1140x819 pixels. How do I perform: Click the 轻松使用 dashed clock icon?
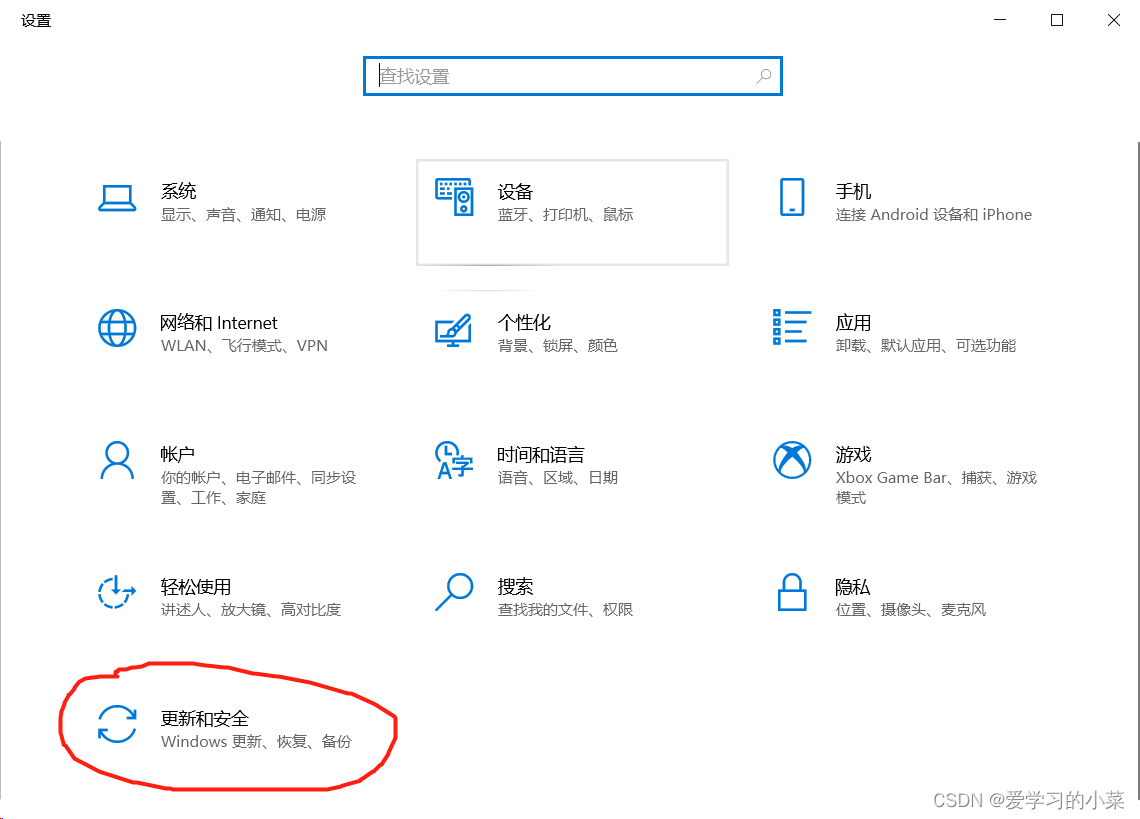pos(116,591)
